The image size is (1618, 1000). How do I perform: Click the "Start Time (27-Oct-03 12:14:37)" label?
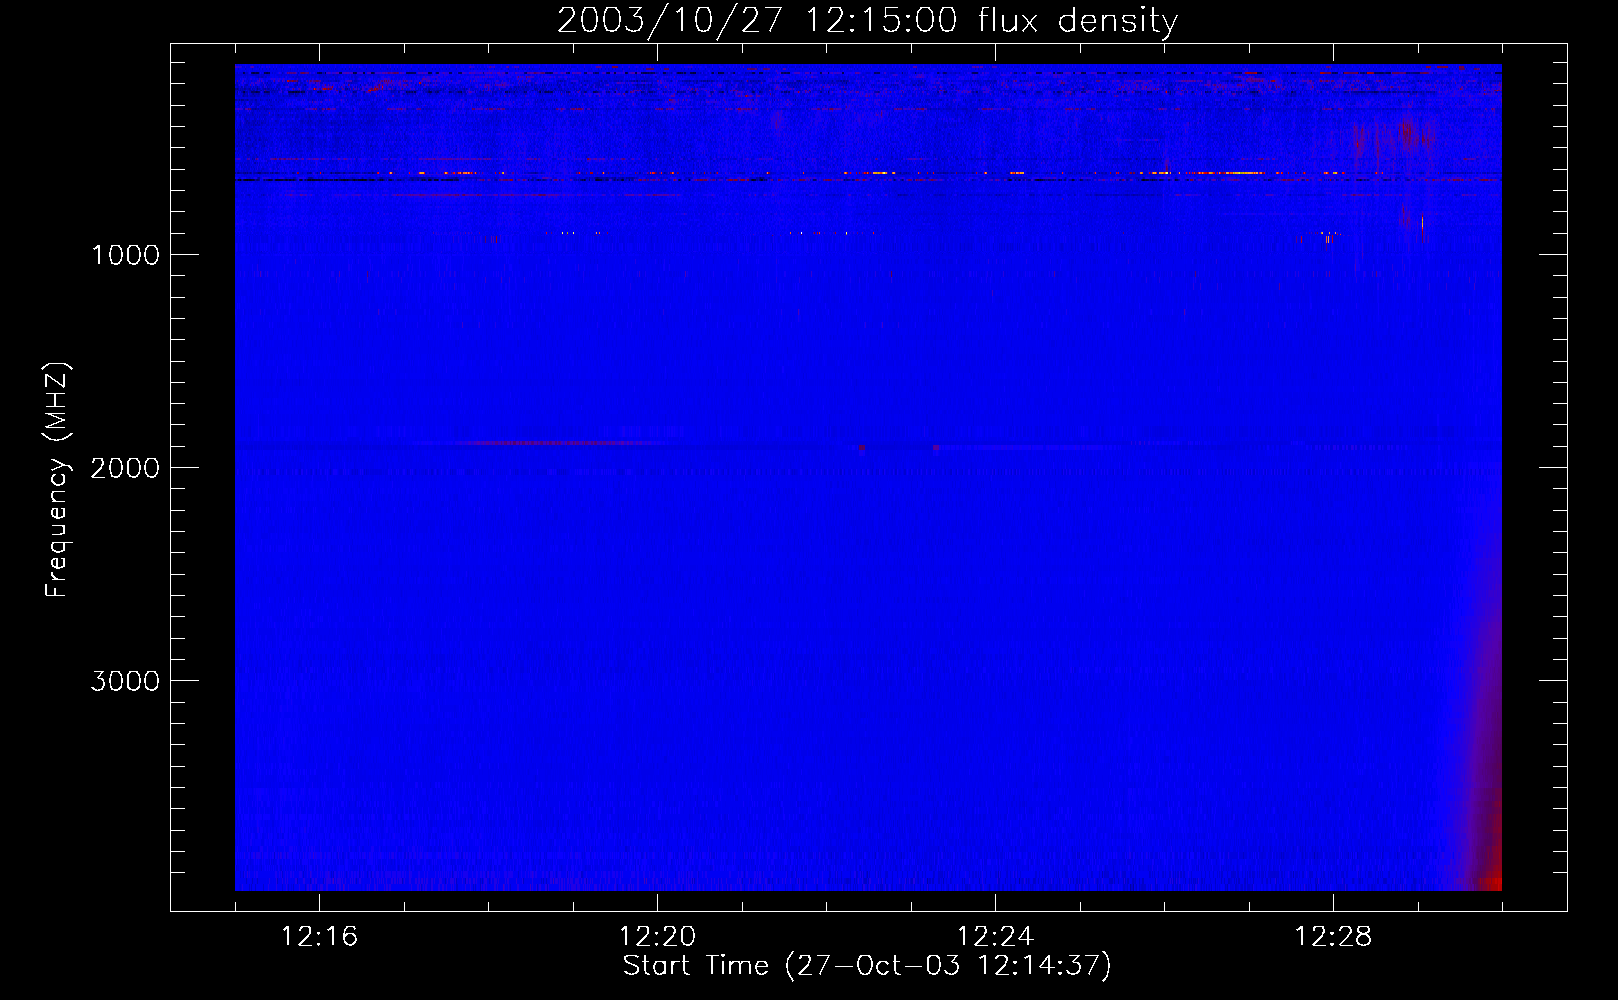tap(867, 966)
